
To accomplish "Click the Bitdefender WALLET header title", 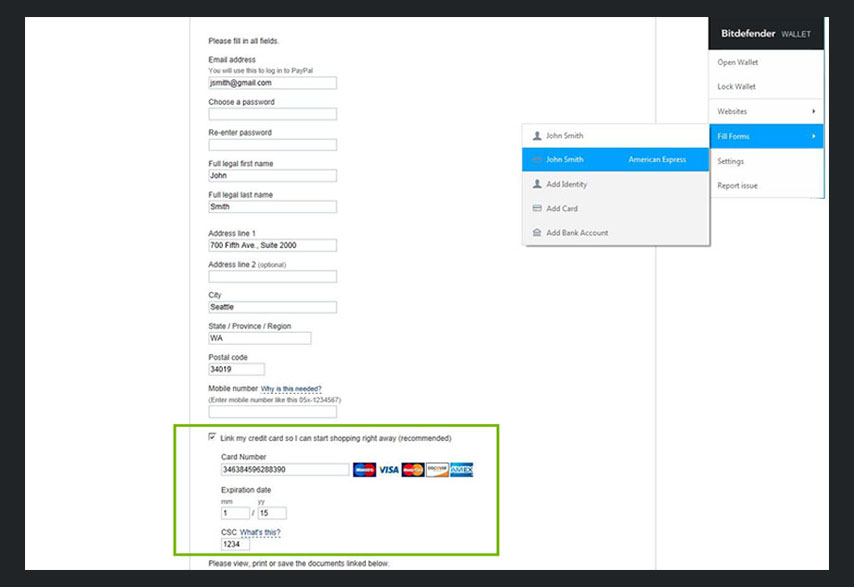I will (x=766, y=34).
